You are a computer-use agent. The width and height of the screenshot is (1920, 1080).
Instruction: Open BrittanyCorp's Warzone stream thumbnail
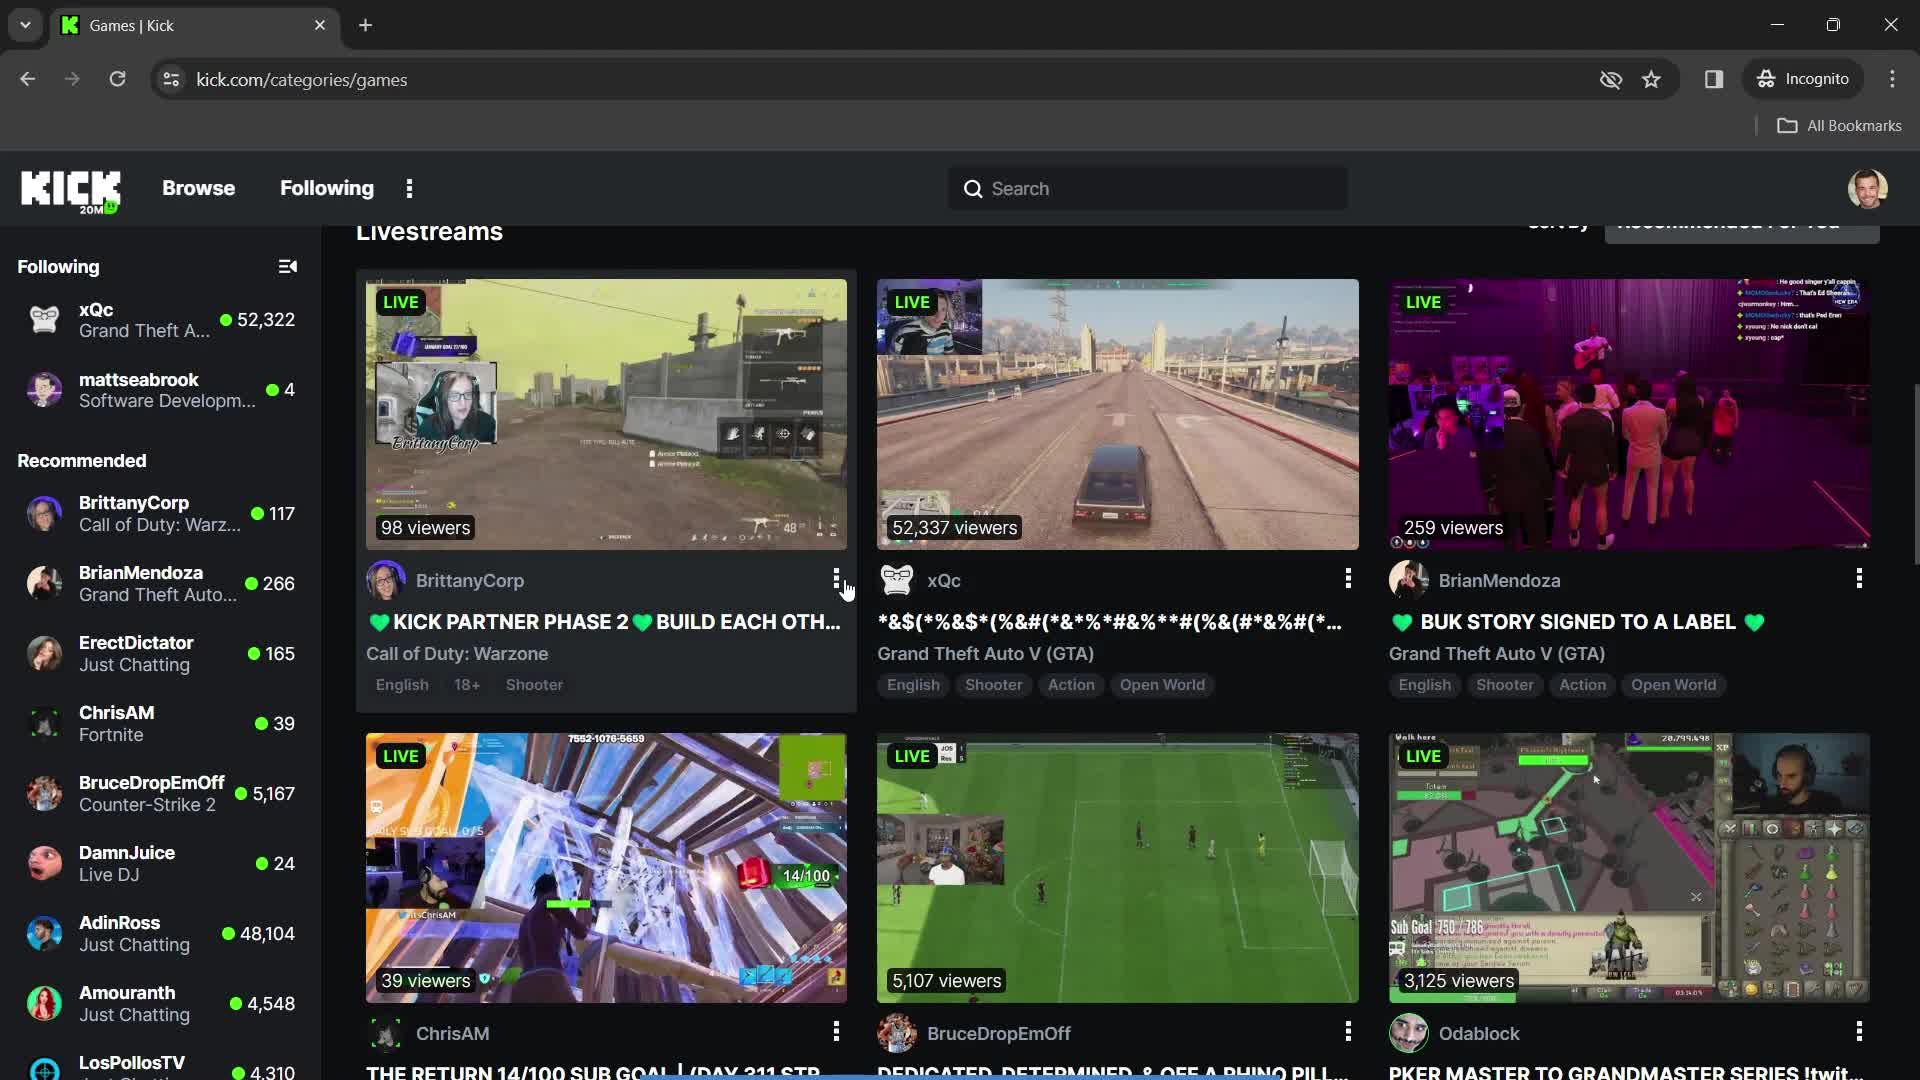coord(606,414)
